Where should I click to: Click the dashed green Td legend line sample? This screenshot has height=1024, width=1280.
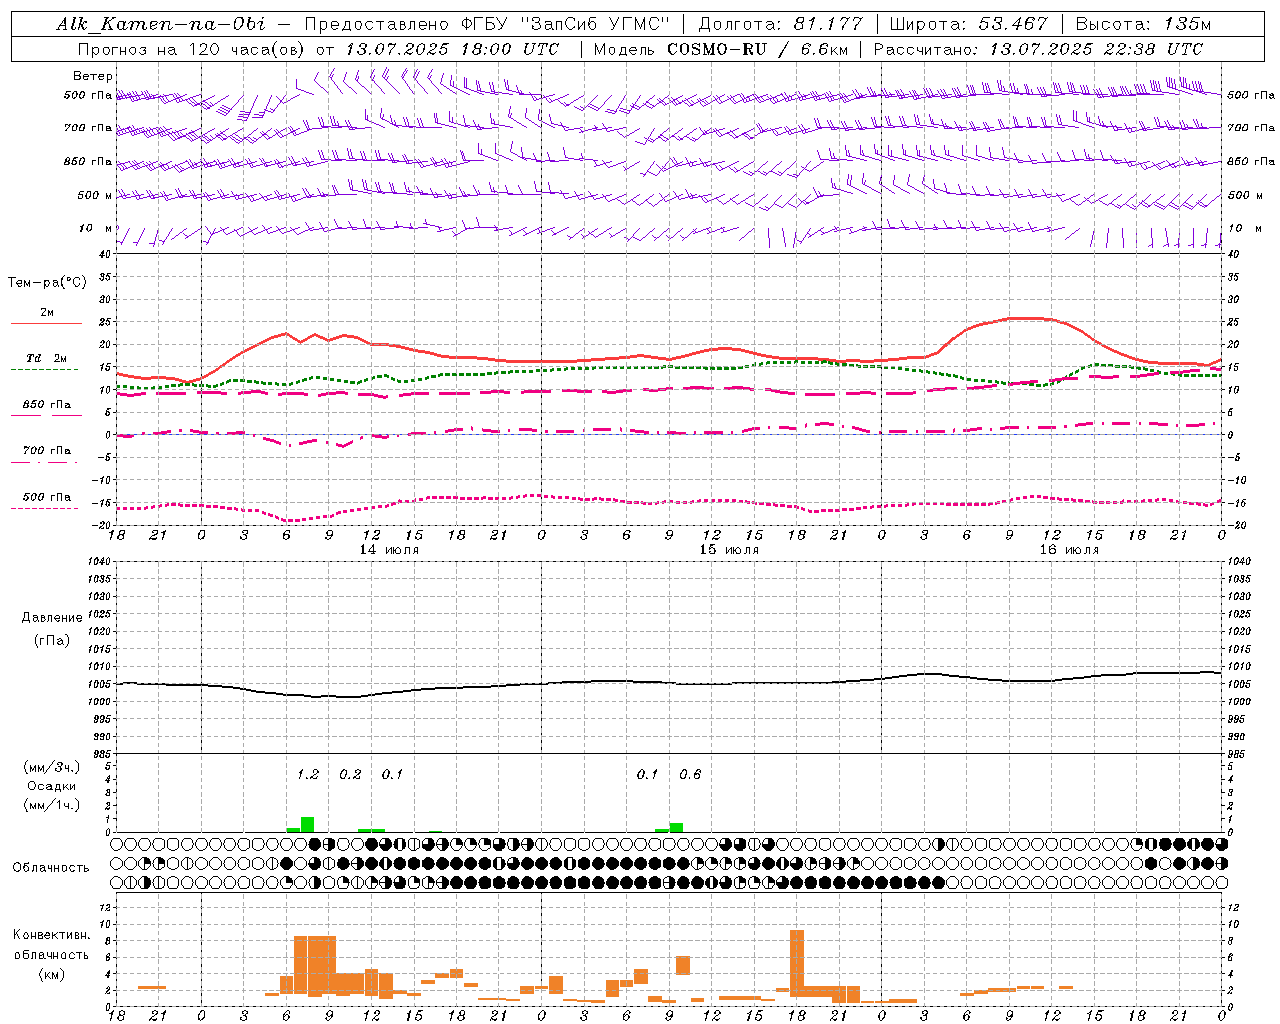tap(44, 370)
